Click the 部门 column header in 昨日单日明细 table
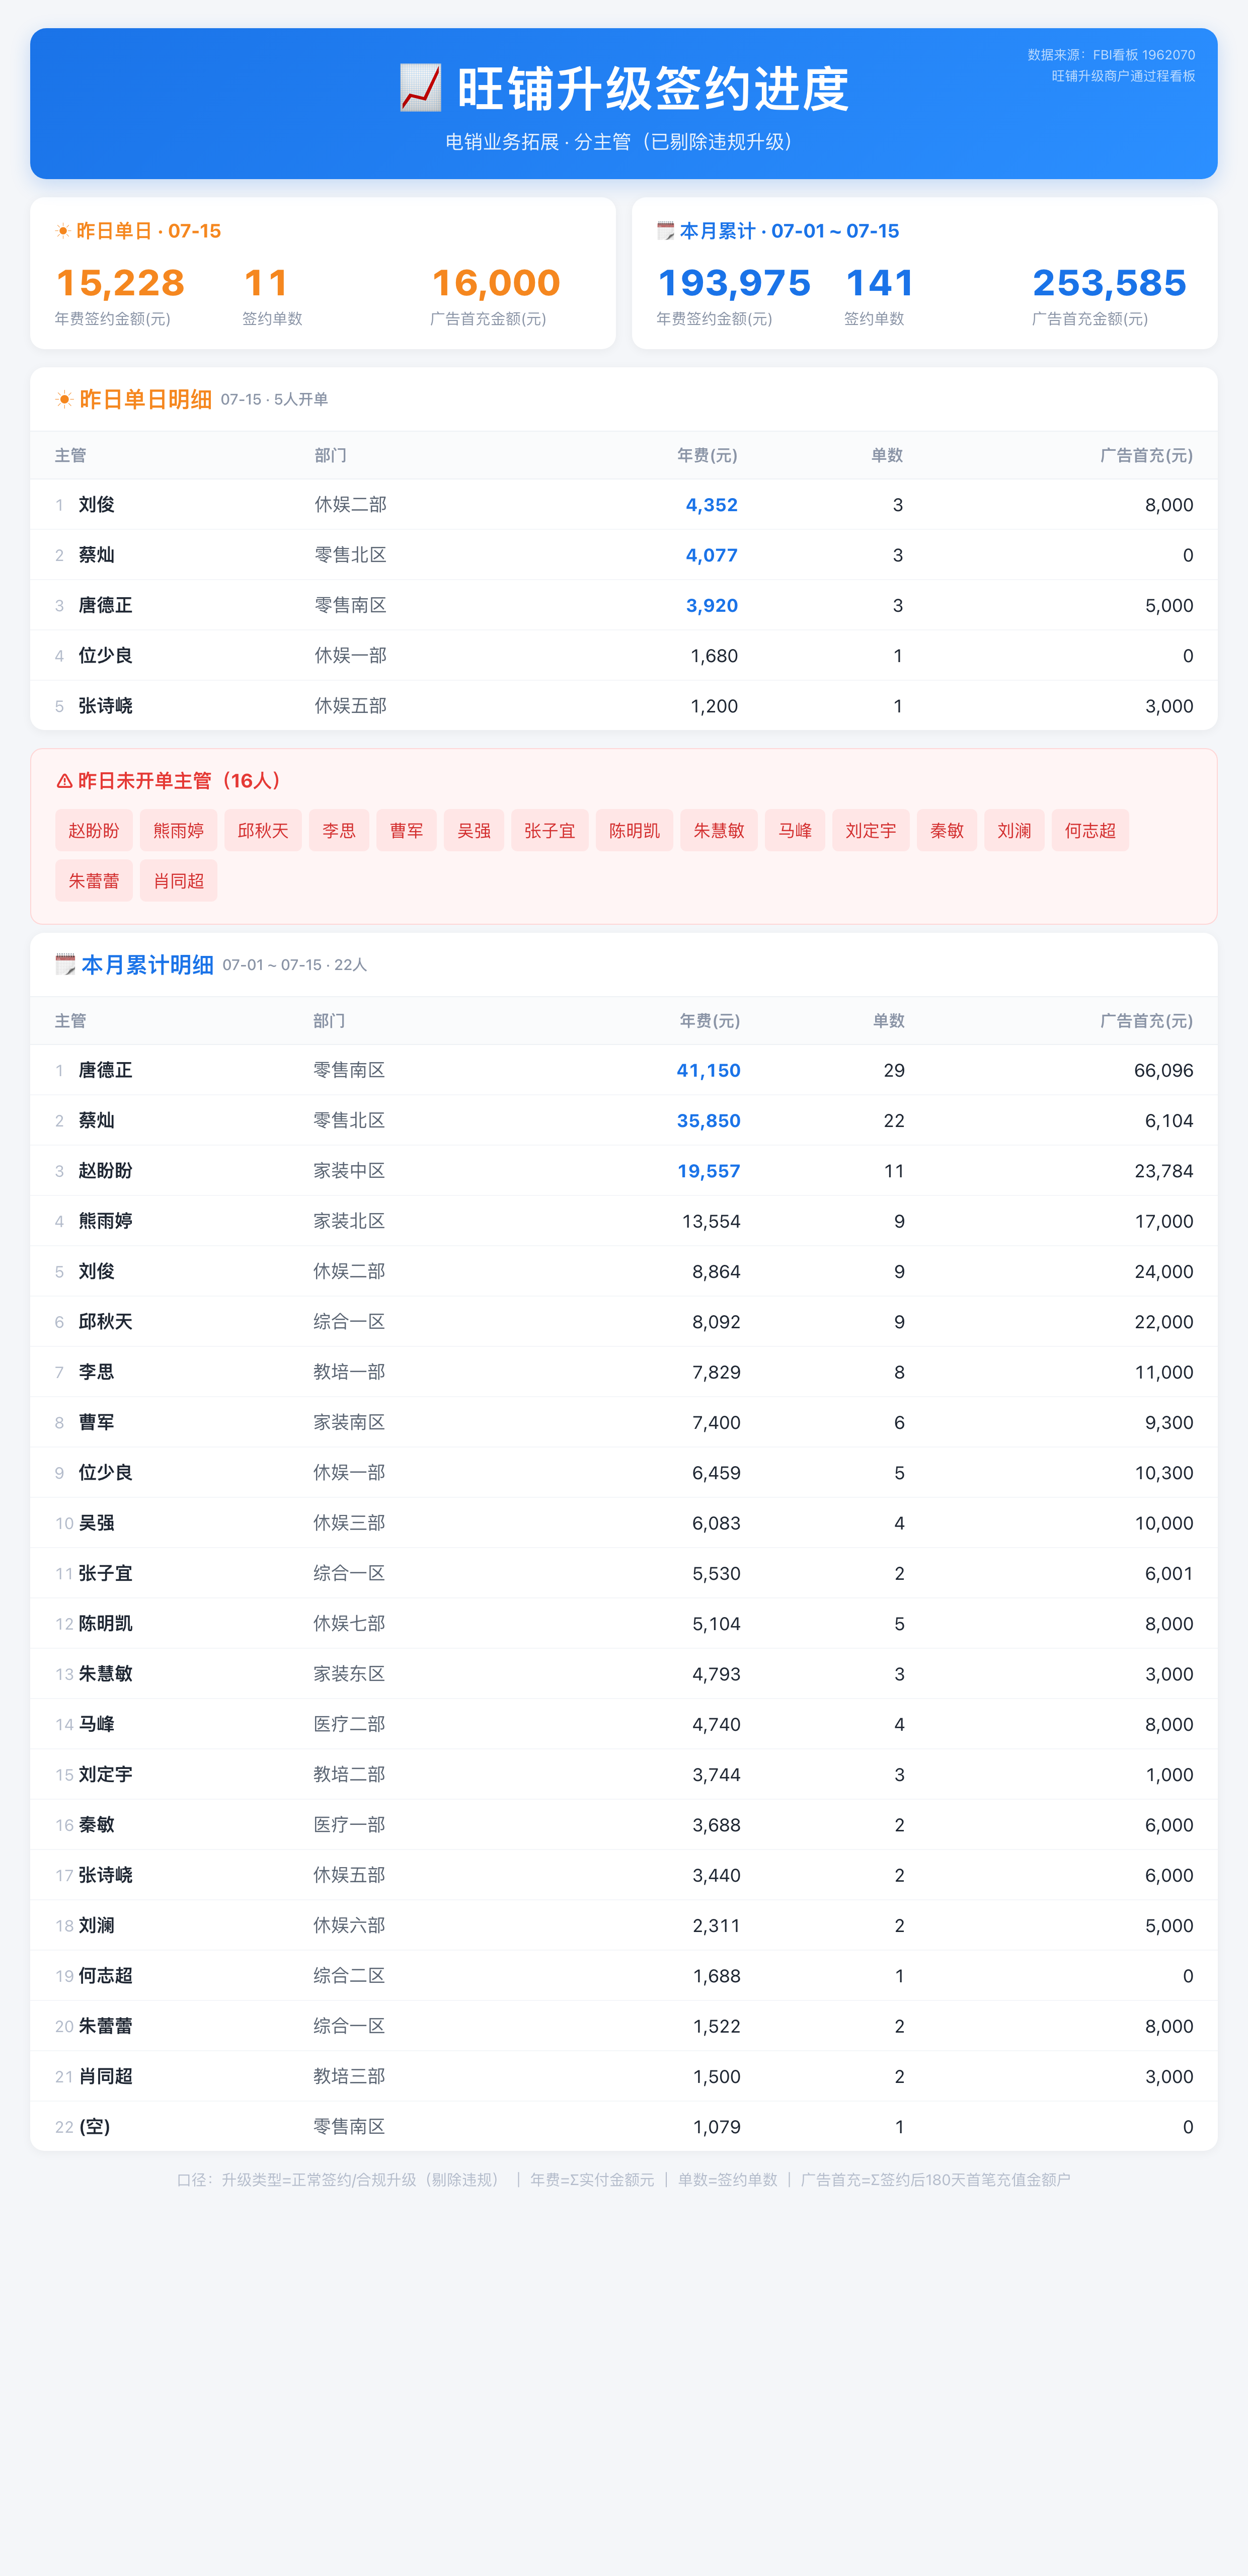1248x2576 pixels. coord(331,456)
